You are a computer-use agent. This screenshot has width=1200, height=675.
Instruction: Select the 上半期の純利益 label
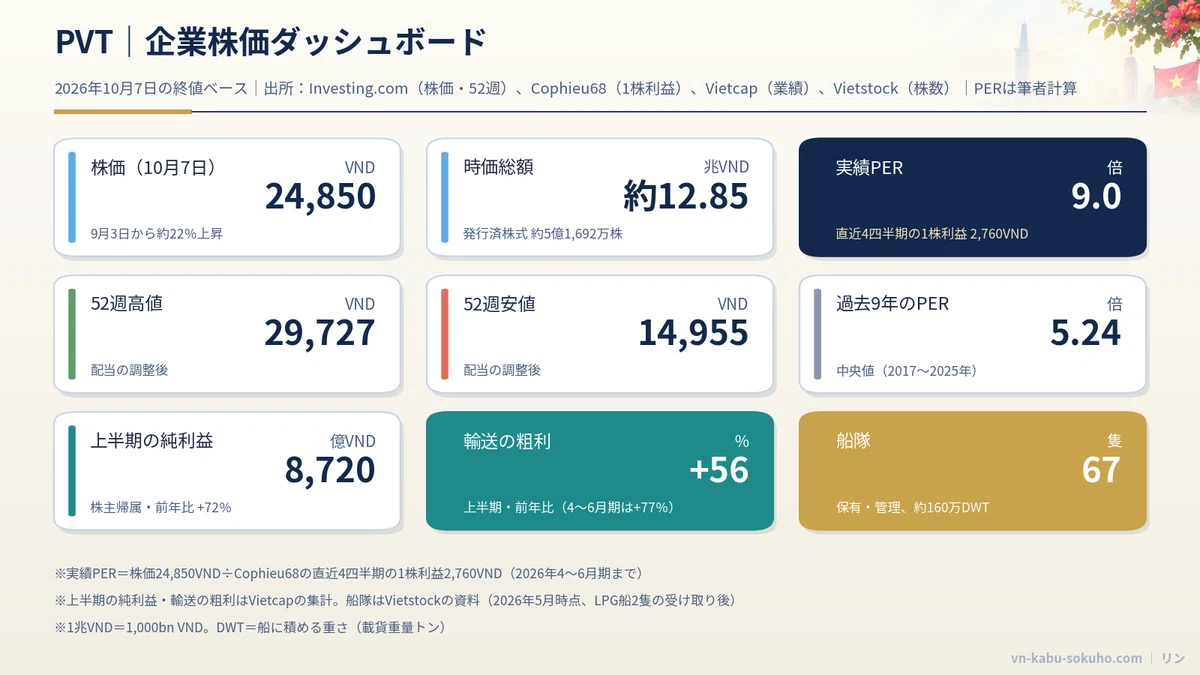point(152,441)
